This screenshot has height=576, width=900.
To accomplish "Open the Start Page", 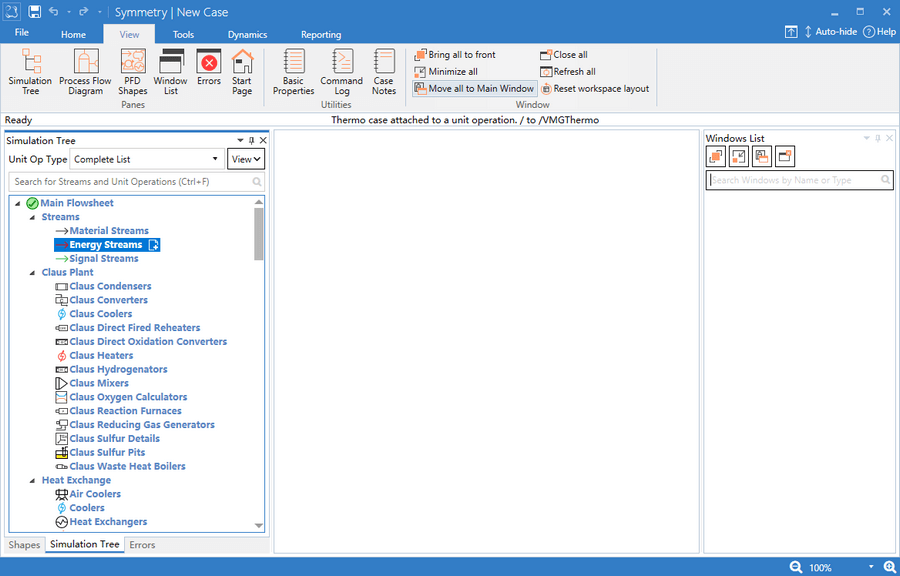I will [x=242, y=71].
